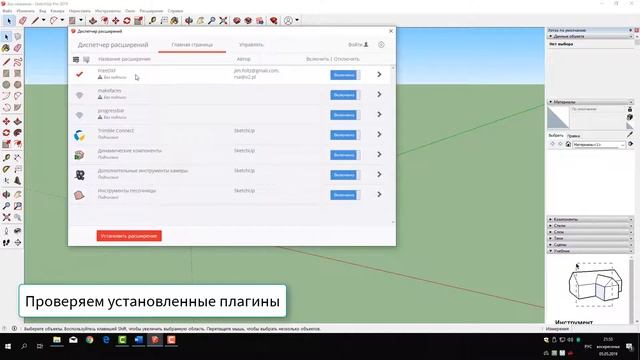The height and width of the screenshot is (360, 640).
Task: Click the Move tool in top toolbar
Action: pos(116,20)
